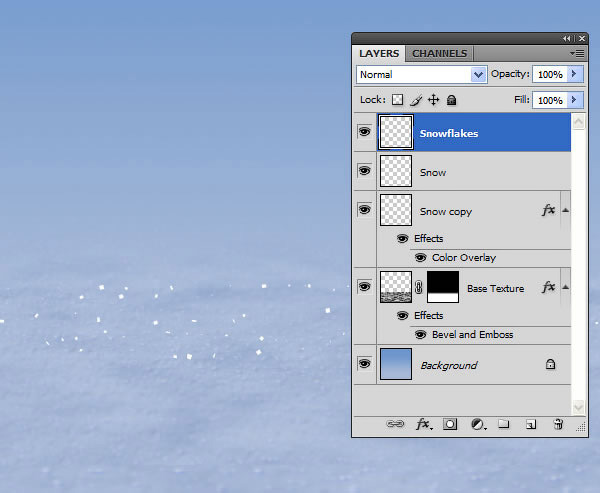Click the layers list scroll up arrow

578,122
